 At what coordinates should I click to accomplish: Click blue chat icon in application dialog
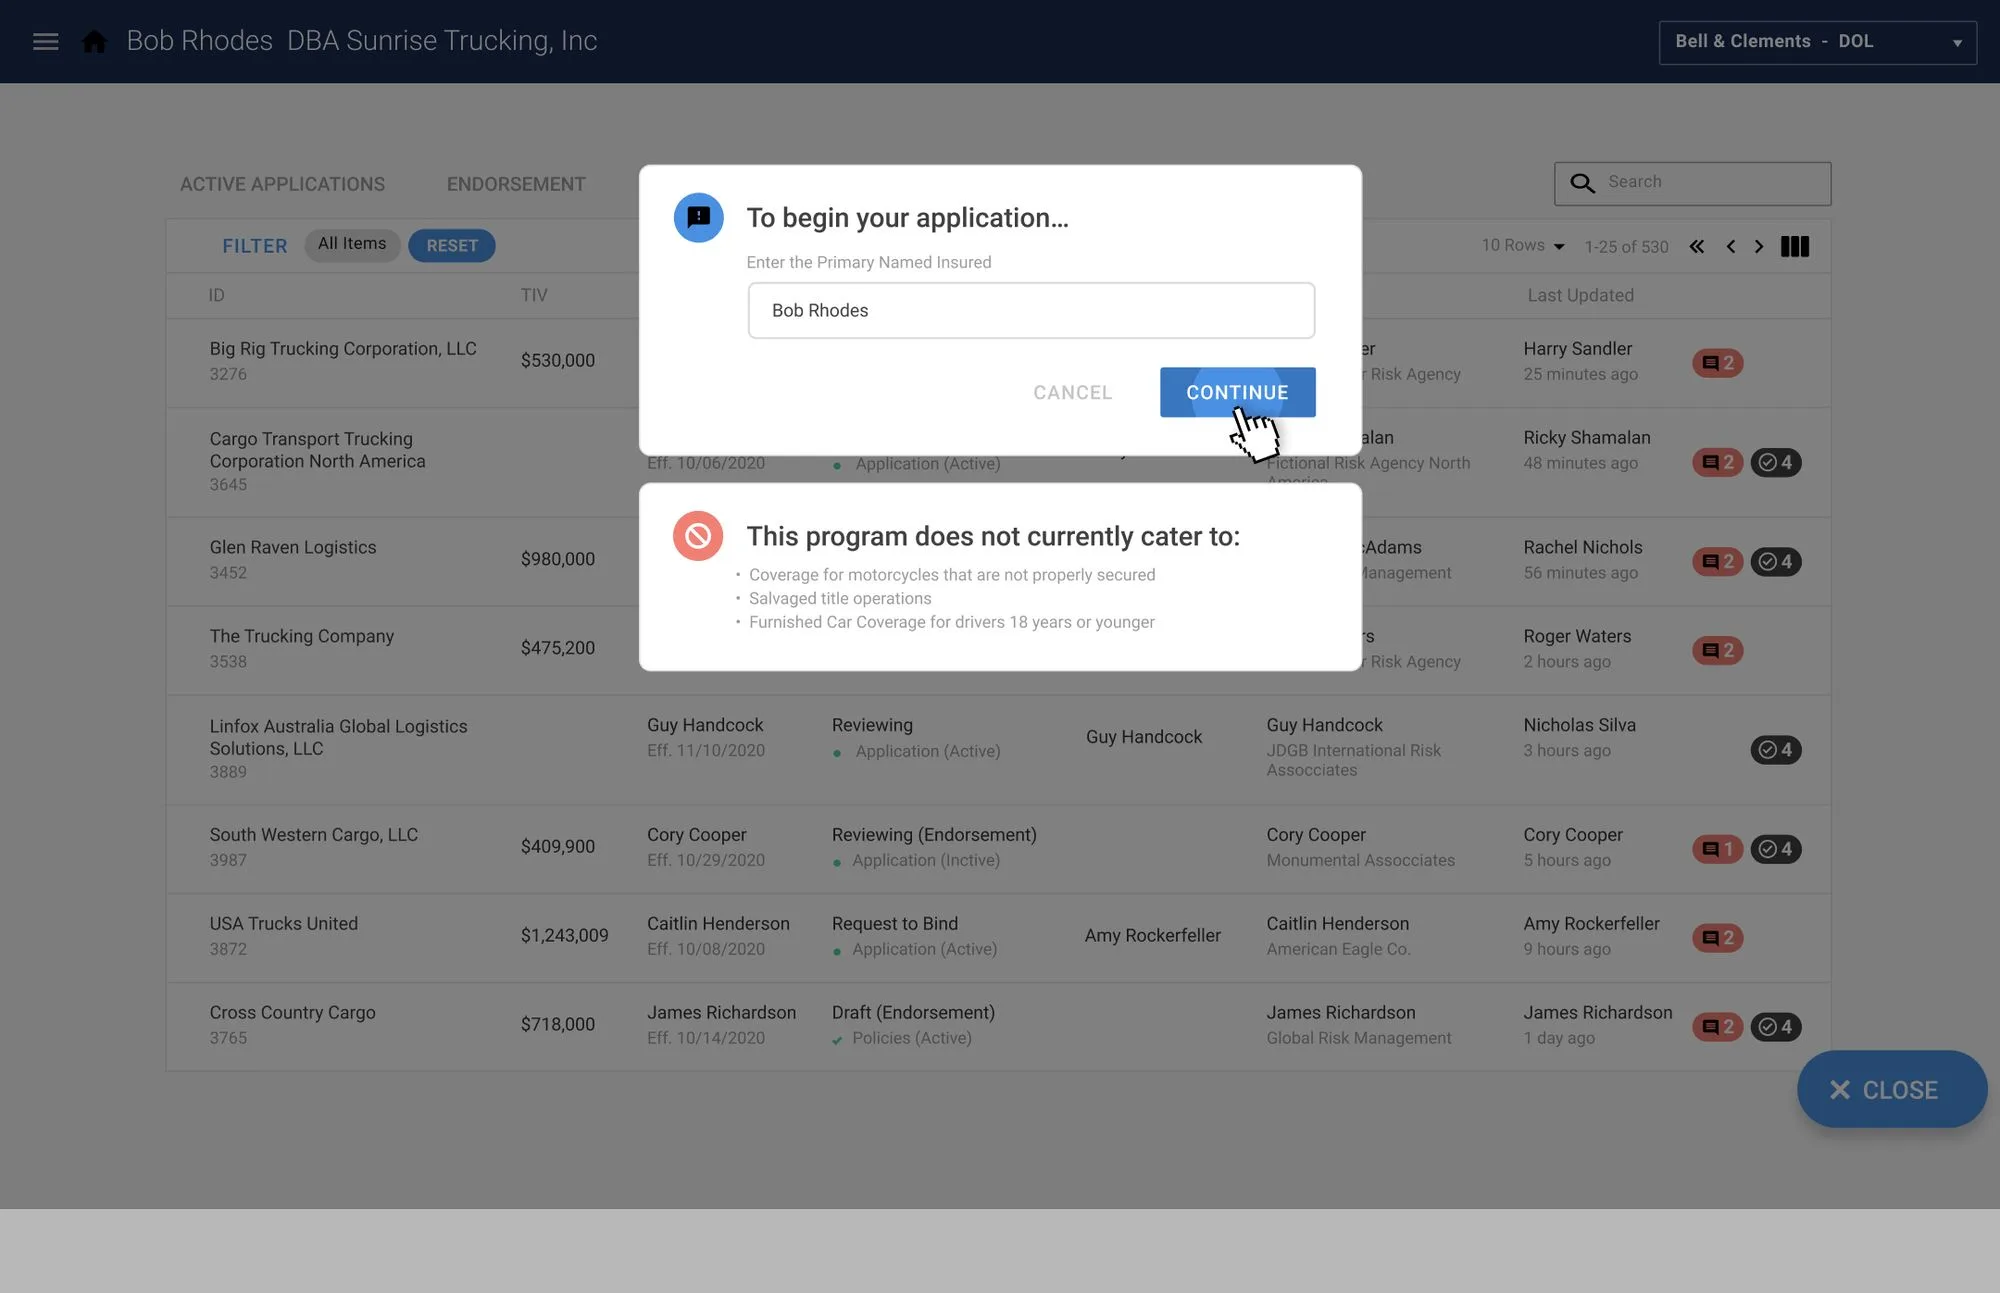[698, 217]
